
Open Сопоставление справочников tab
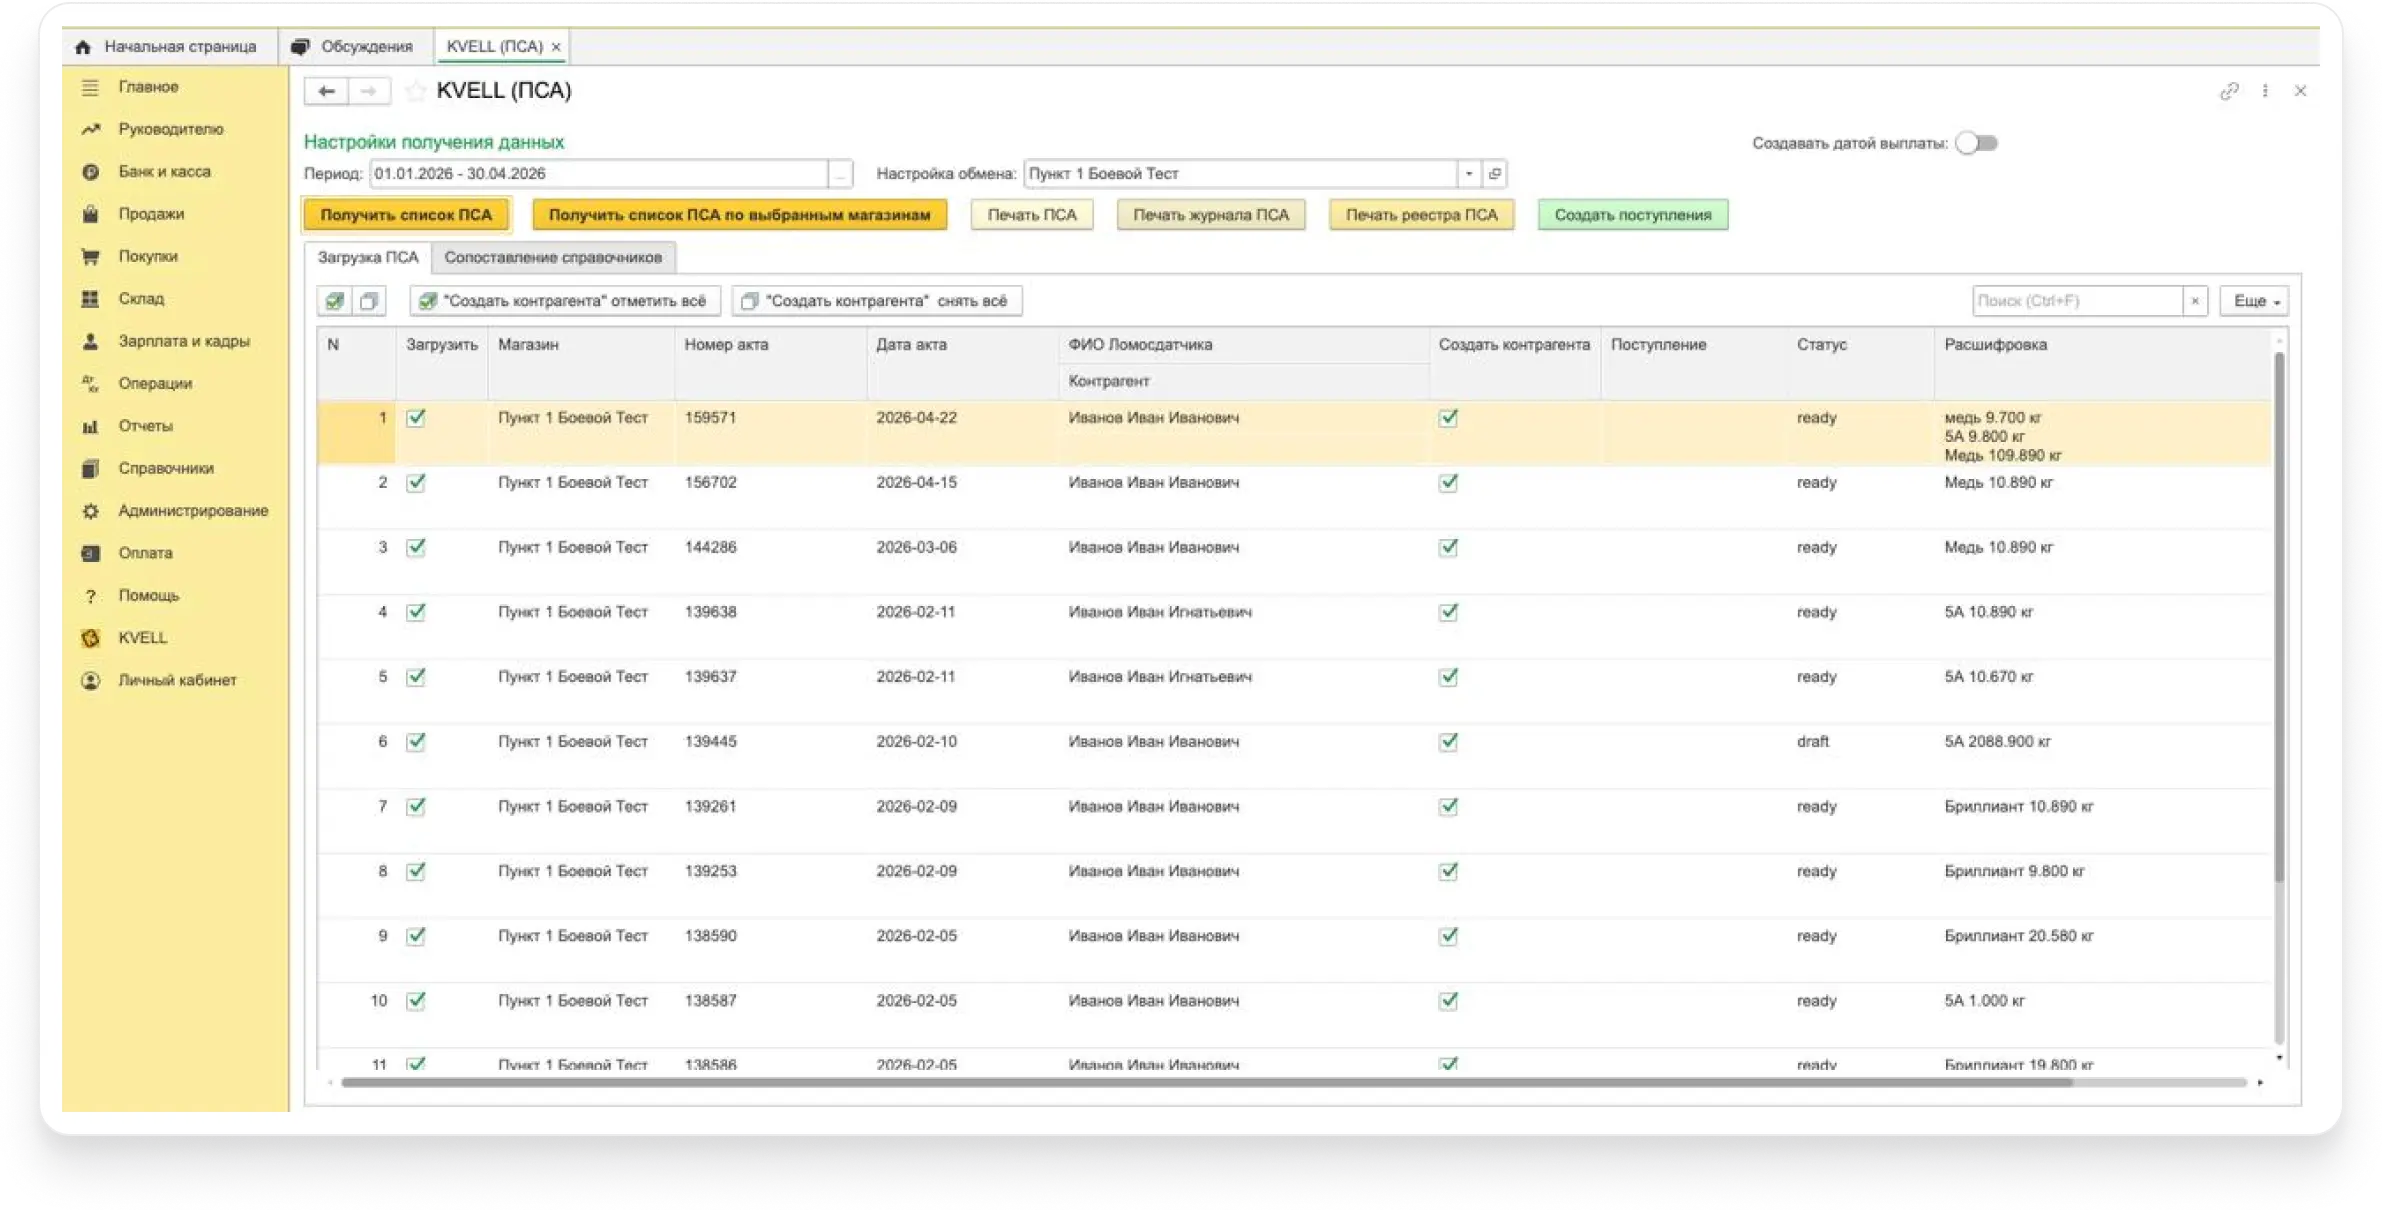coord(553,258)
